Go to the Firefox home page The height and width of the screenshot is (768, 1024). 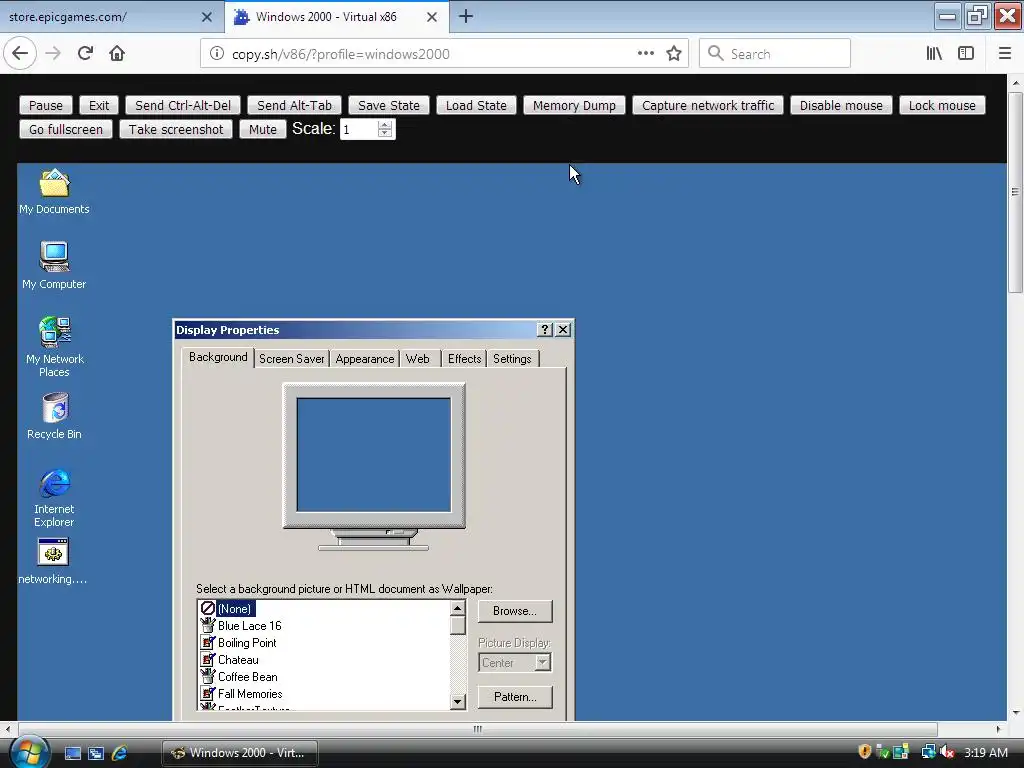tap(117, 54)
